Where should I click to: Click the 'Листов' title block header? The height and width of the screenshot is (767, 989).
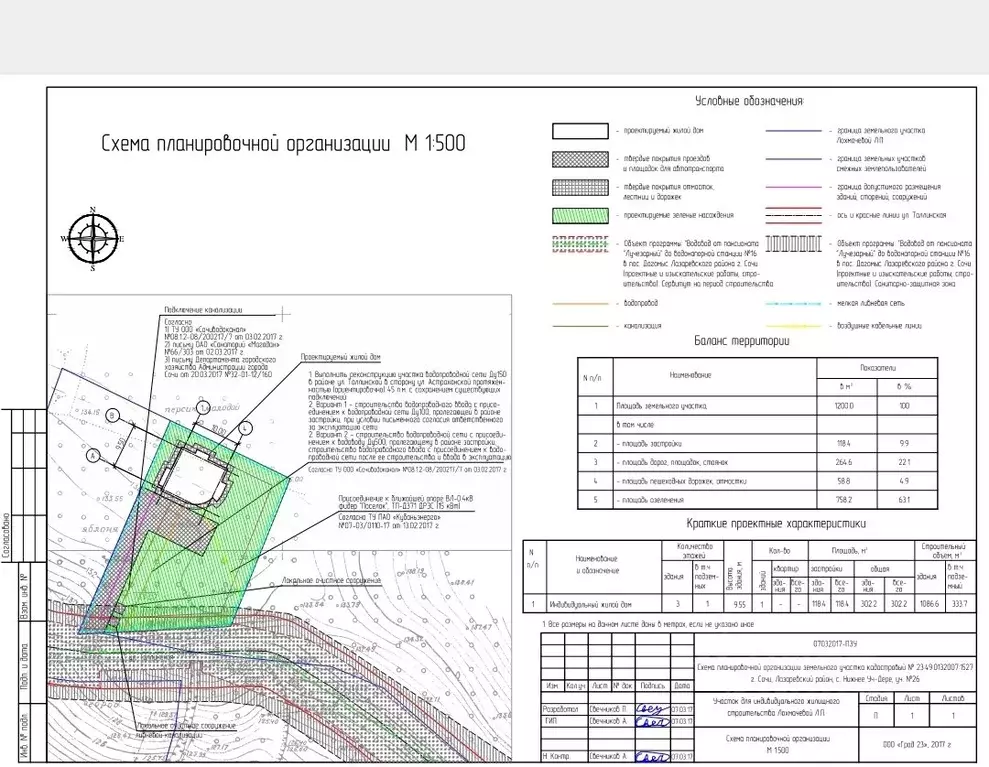tap(952, 698)
